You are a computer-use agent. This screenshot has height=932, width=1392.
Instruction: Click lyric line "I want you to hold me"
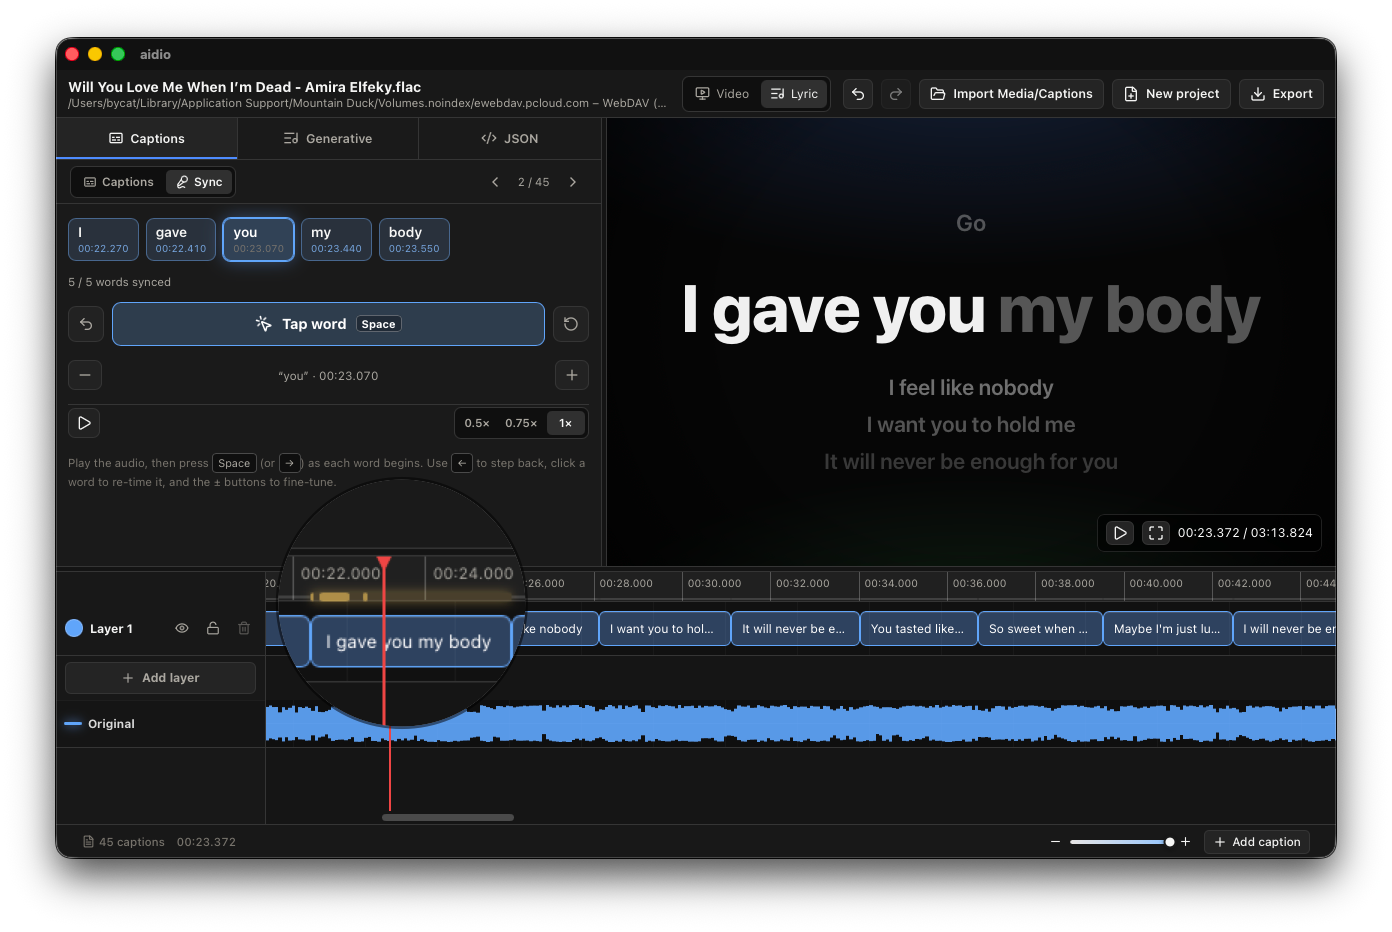coord(971,425)
